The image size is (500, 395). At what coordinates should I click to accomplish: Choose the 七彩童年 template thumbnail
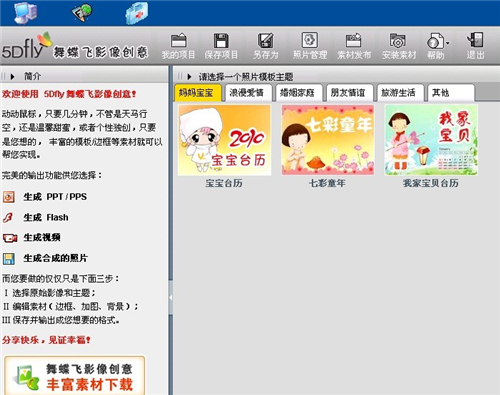[x=328, y=140]
